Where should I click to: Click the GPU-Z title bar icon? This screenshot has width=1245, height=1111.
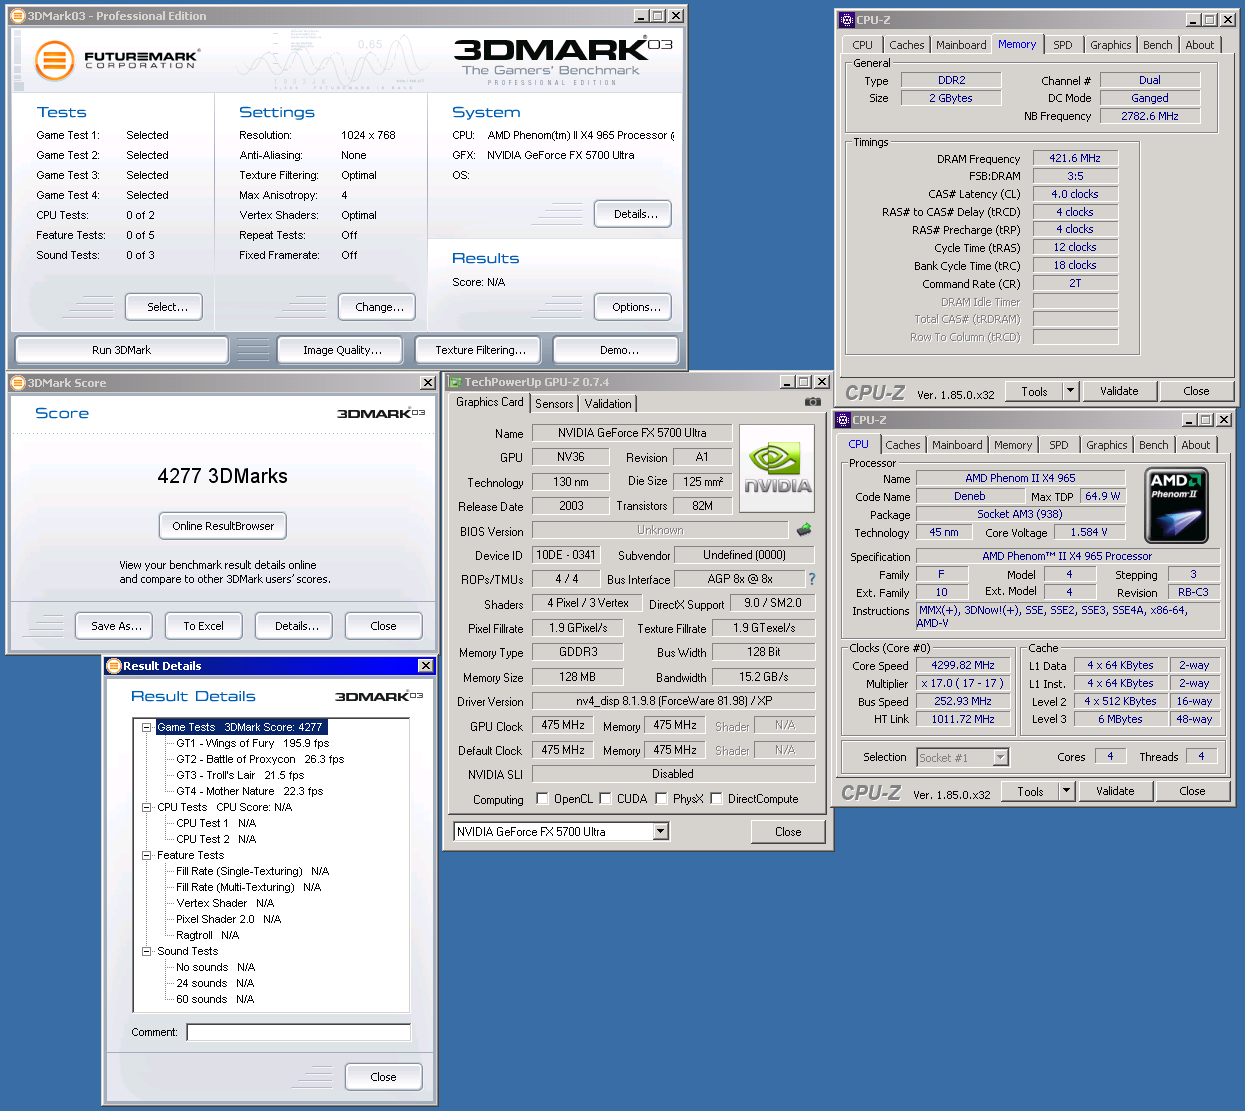click(454, 382)
